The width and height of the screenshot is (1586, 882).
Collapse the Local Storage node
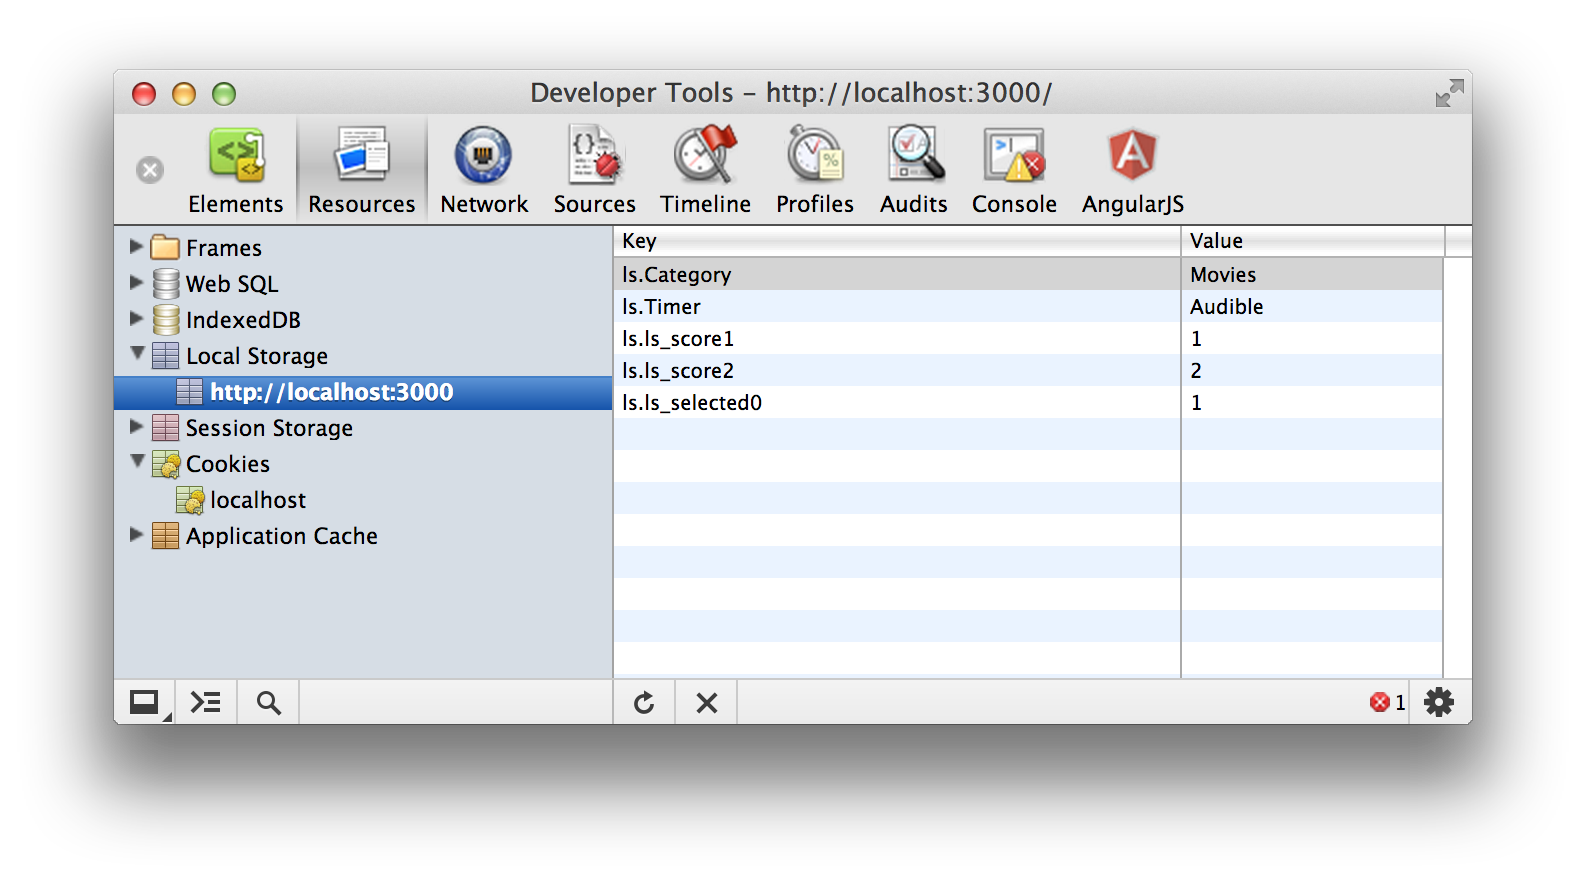137,354
